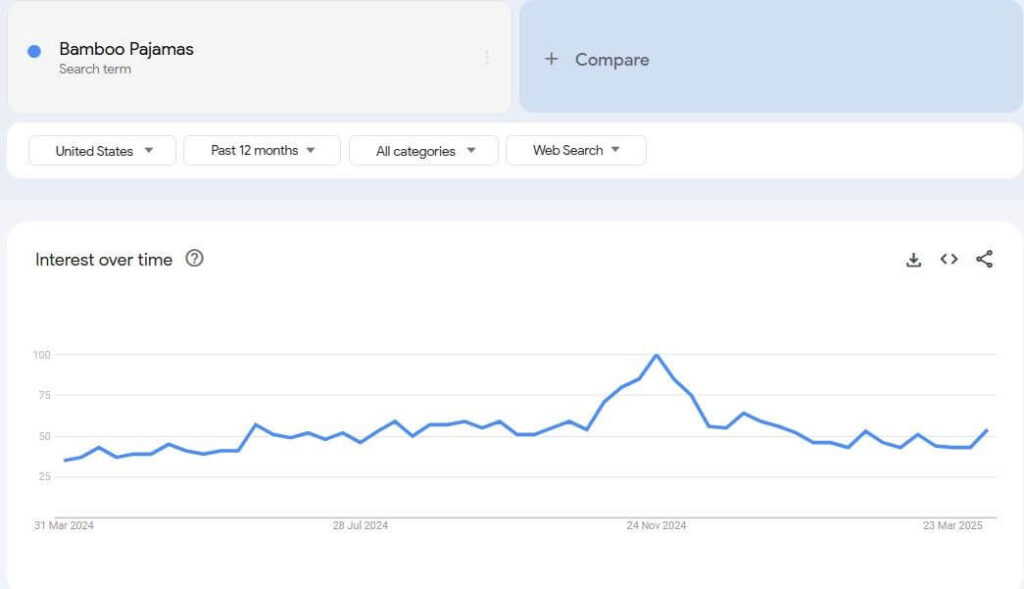Click the Interest over time heading

click(x=104, y=260)
